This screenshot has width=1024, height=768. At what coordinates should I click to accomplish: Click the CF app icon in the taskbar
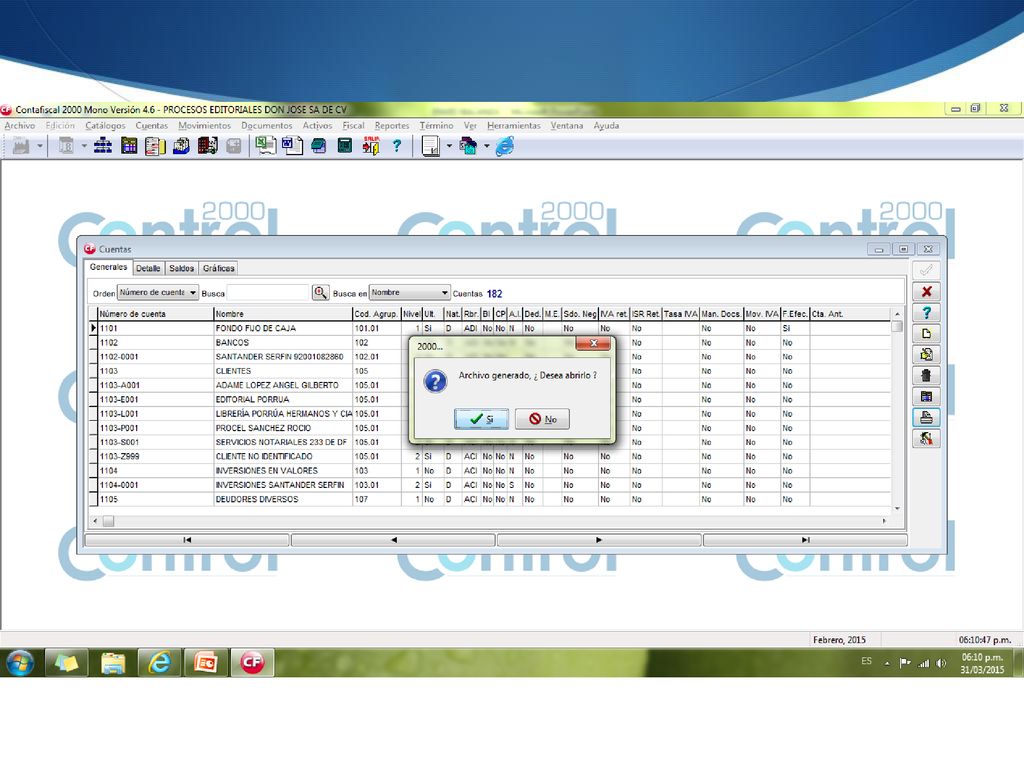252,663
